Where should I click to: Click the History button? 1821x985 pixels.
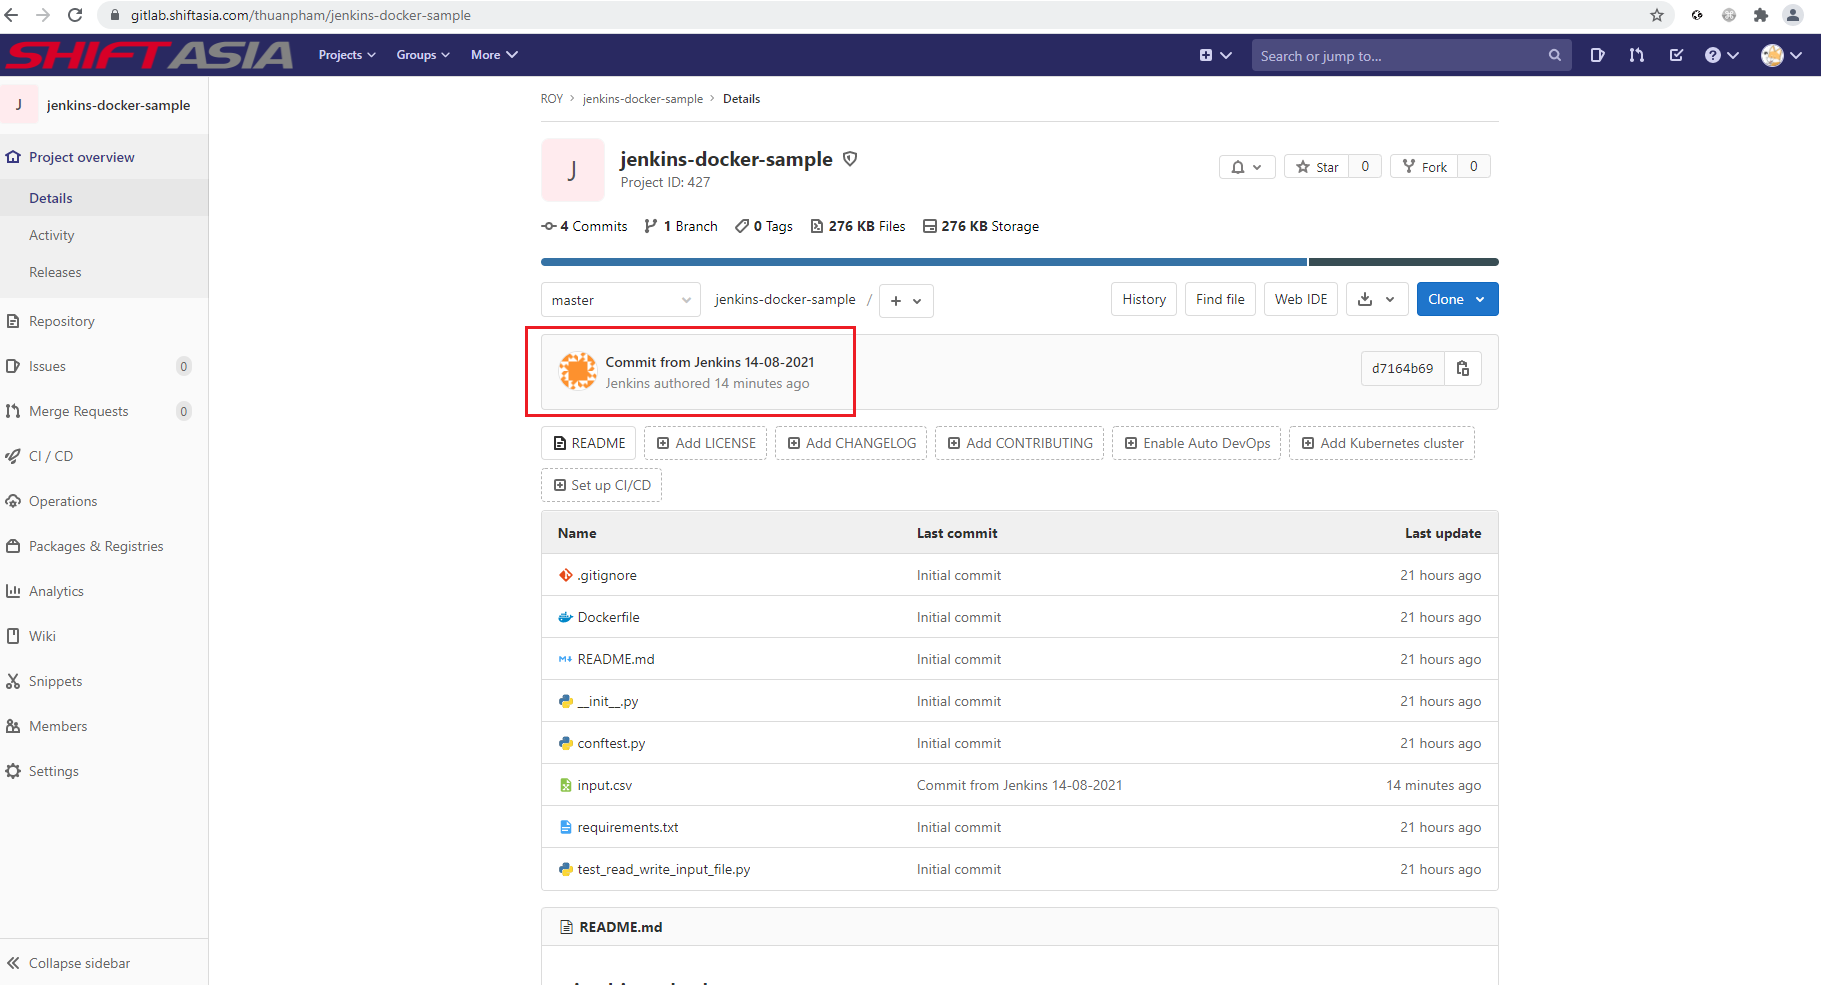[1144, 299]
